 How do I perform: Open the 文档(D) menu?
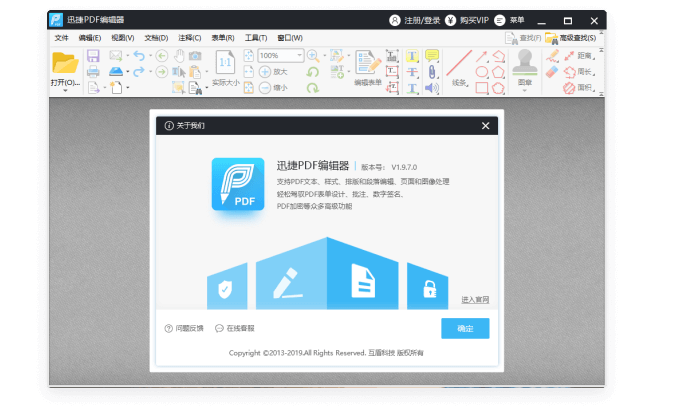click(156, 38)
